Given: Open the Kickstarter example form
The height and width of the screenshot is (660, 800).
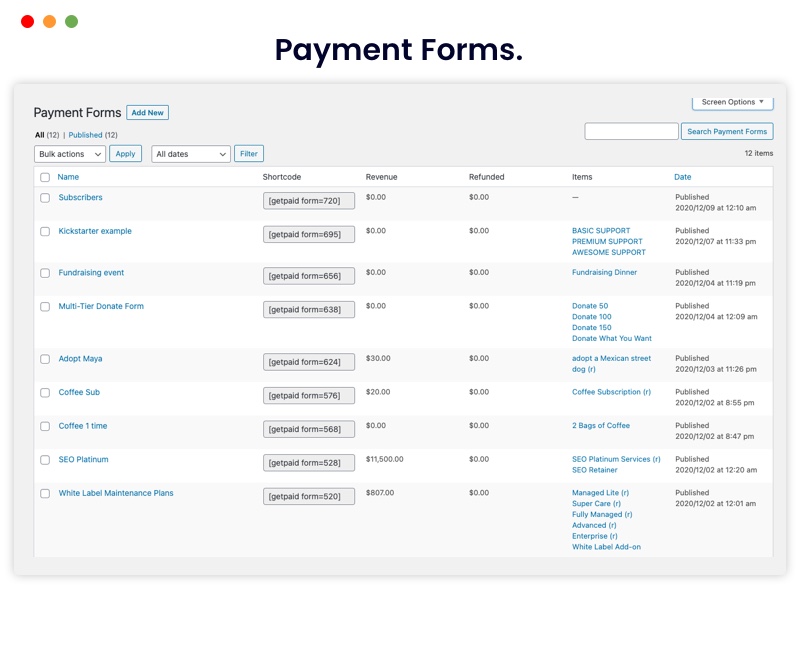Looking at the screenshot, I should 95,231.
